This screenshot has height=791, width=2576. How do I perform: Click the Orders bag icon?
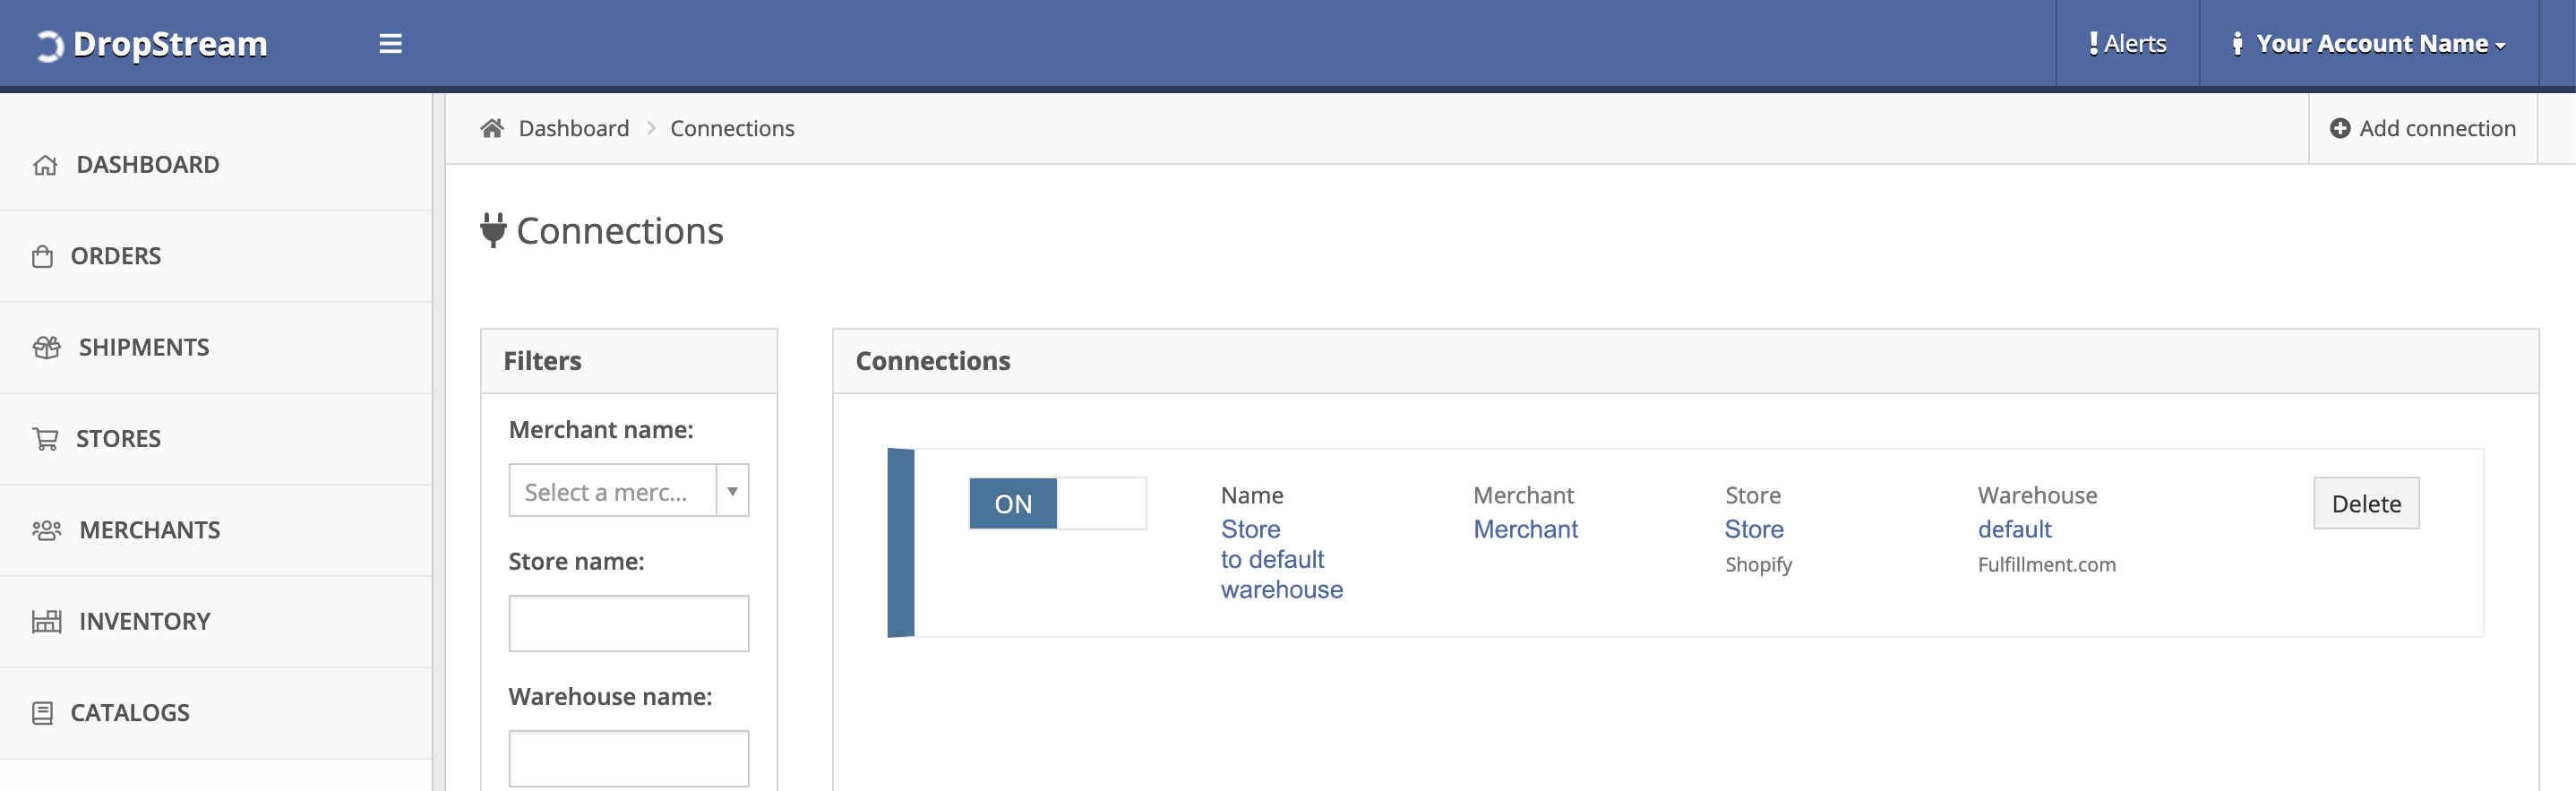click(42, 257)
